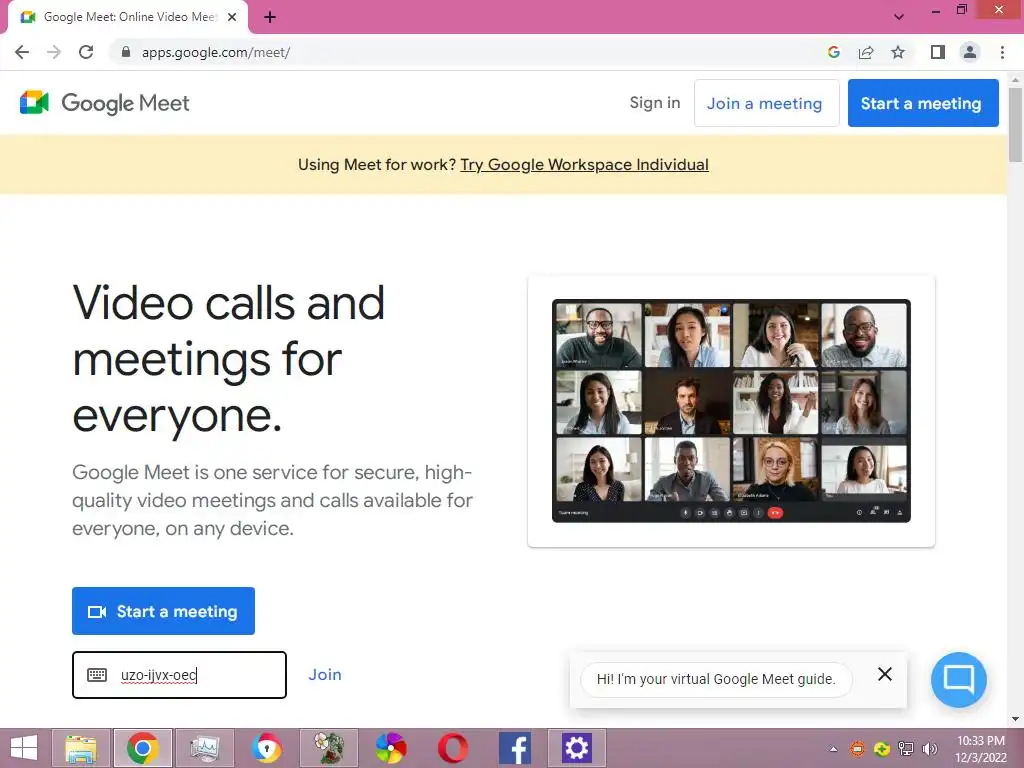Click the Chrome taskbar icon
The height and width of the screenshot is (768, 1024).
point(143,748)
